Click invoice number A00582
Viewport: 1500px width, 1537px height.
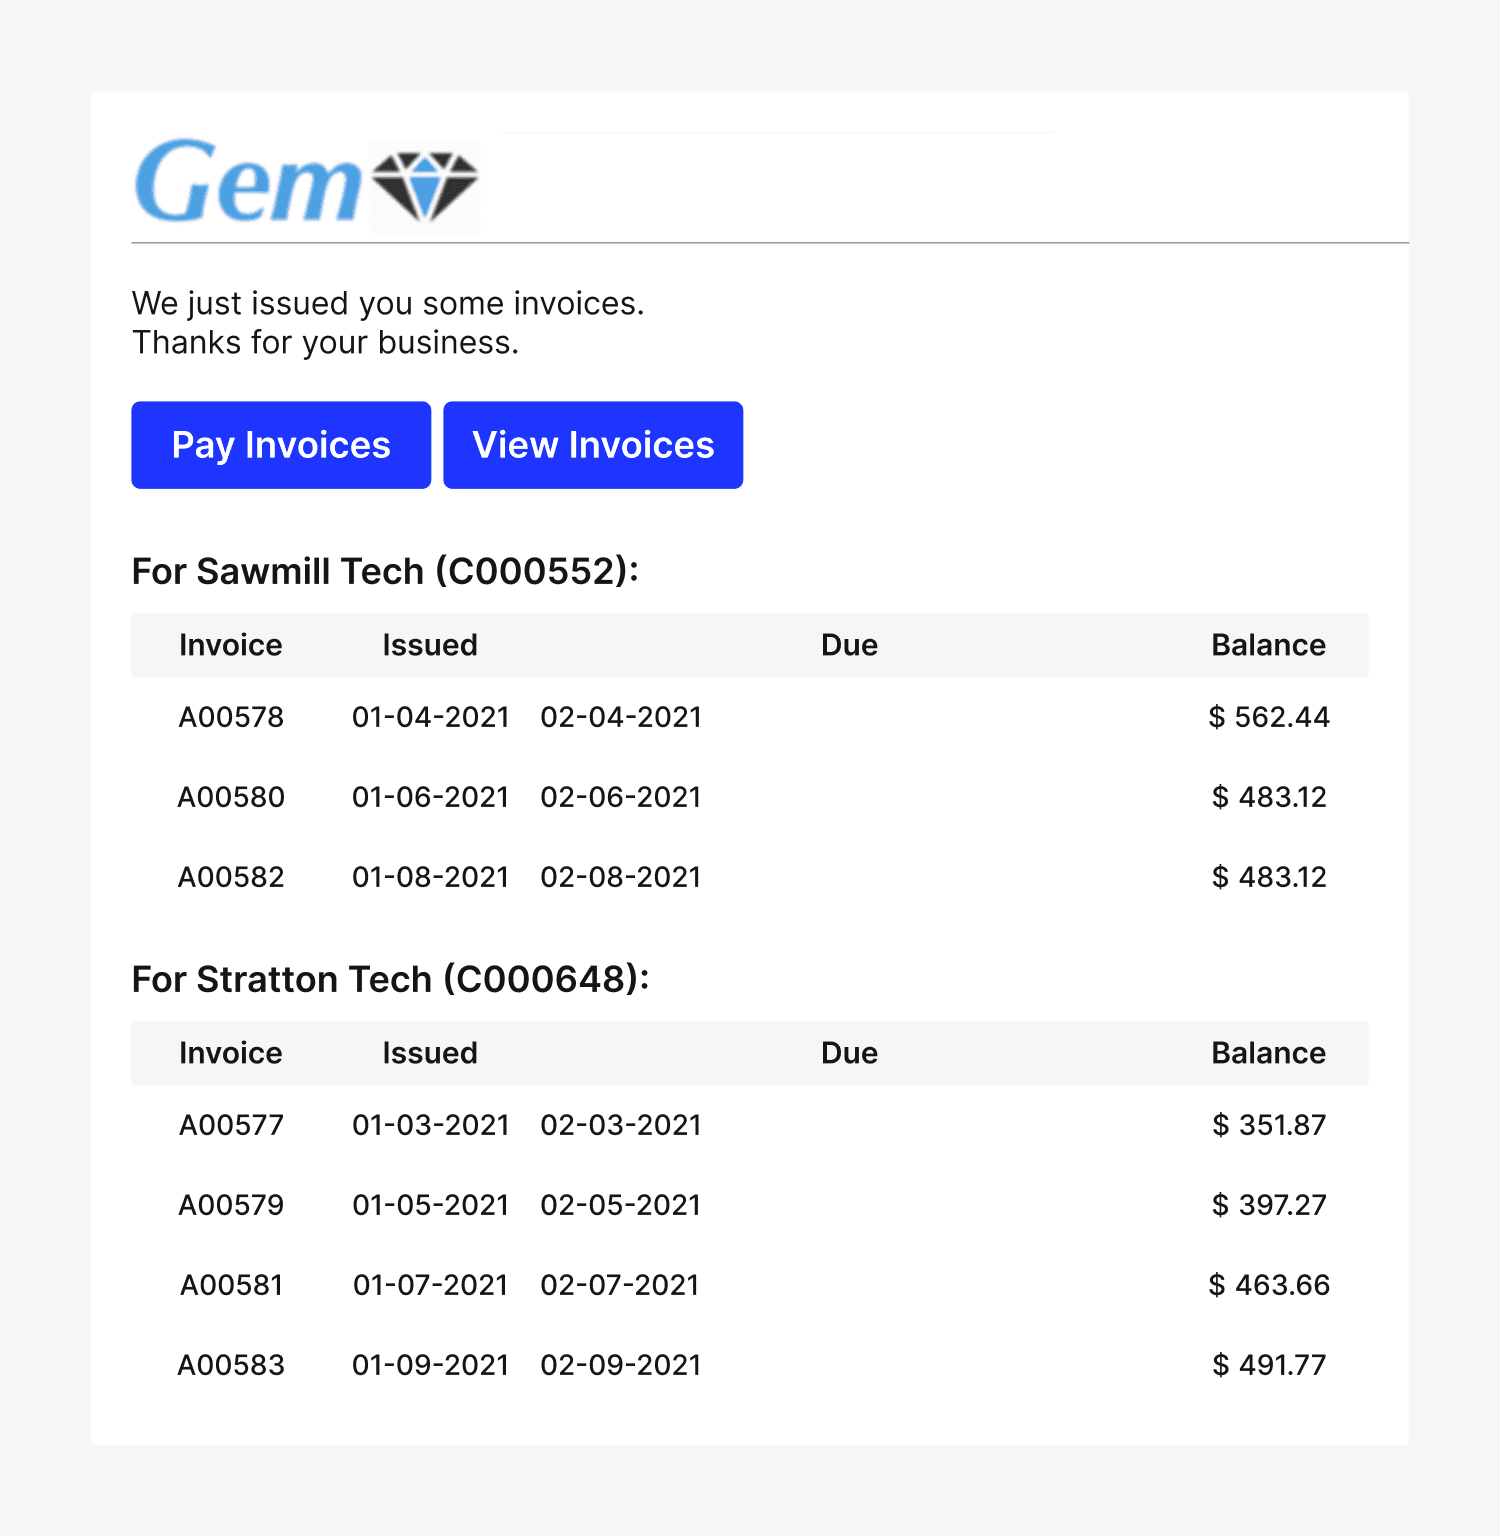click(x=231, y=877)
